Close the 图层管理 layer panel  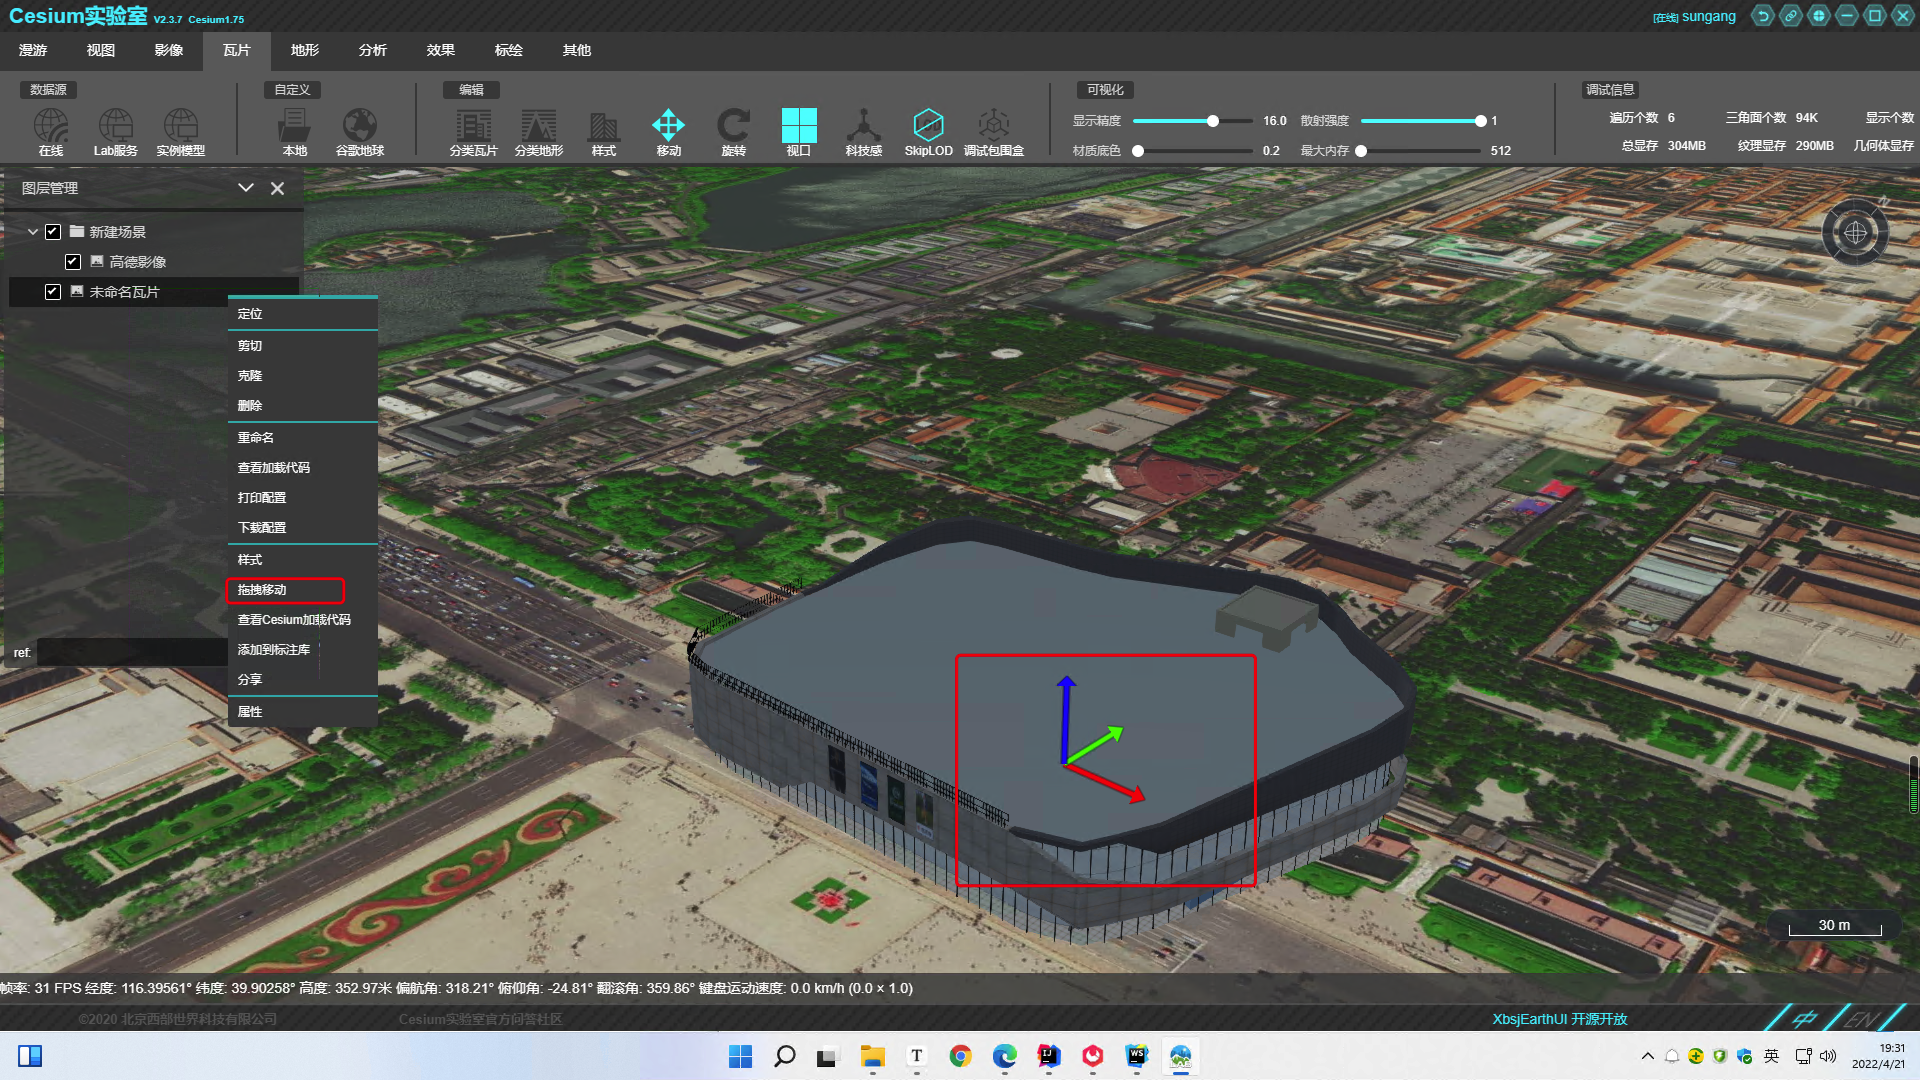coord(278,188)
